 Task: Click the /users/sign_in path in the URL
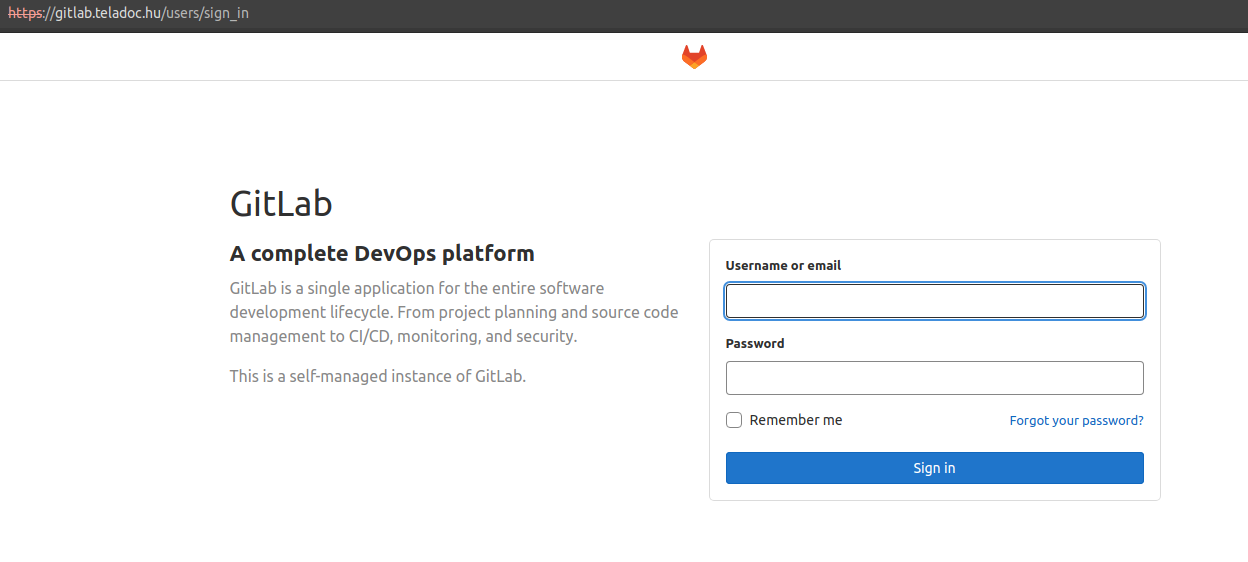click(206, 15)
